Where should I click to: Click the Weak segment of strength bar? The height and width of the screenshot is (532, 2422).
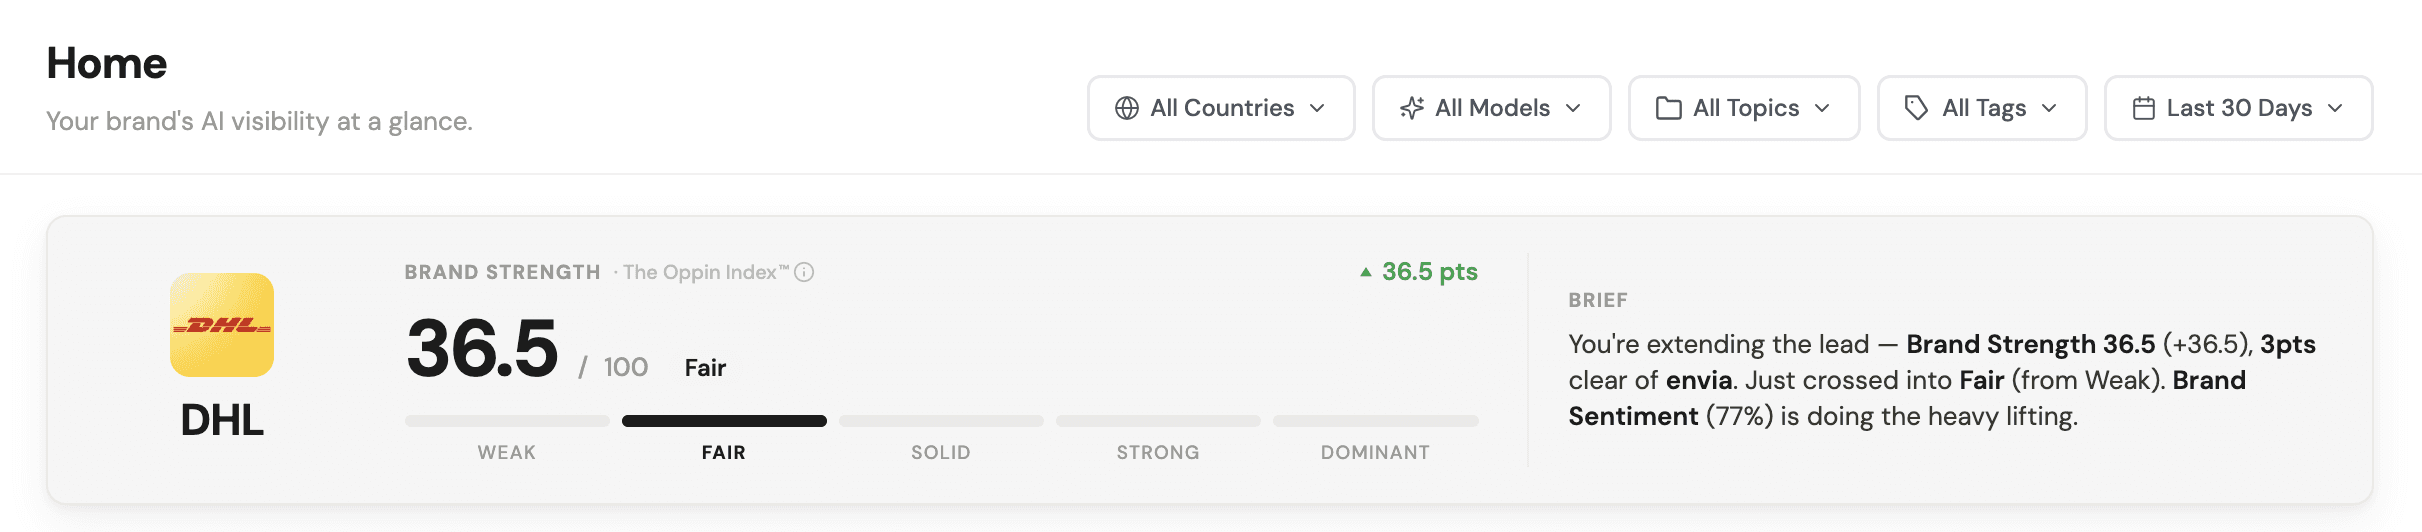coord(507,421)
